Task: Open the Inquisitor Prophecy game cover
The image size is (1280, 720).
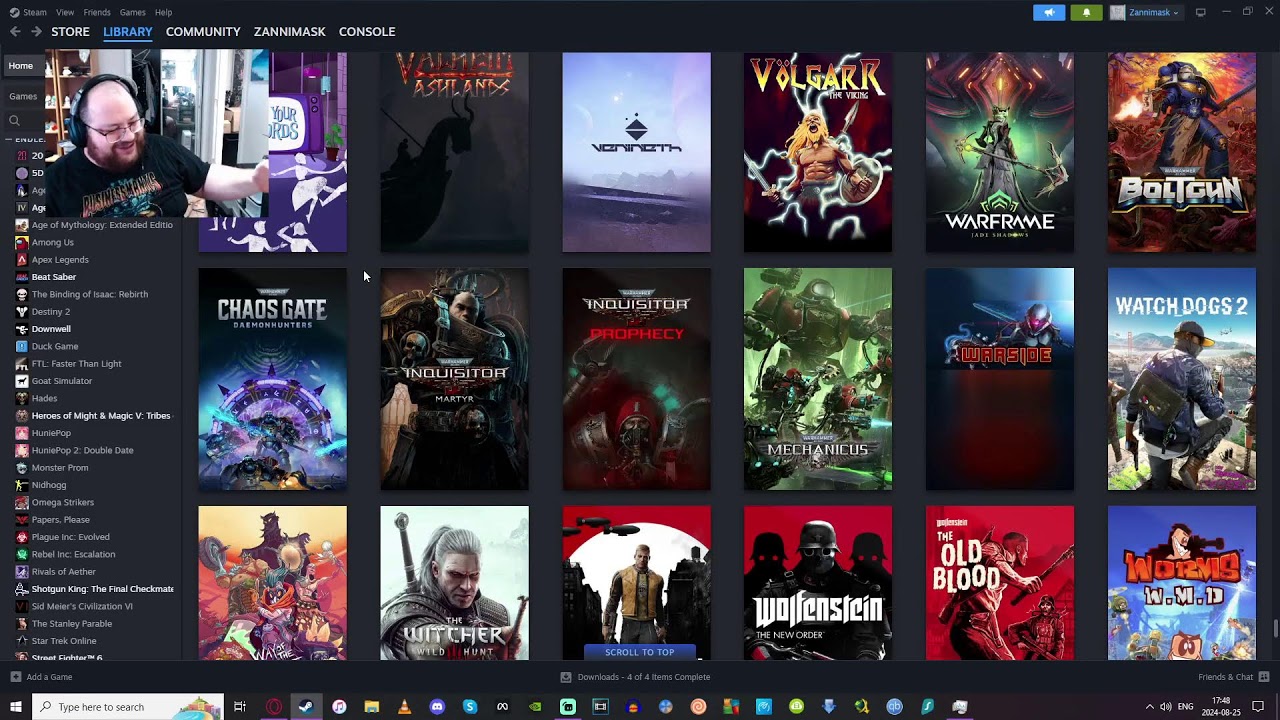Action: [636, 379]
